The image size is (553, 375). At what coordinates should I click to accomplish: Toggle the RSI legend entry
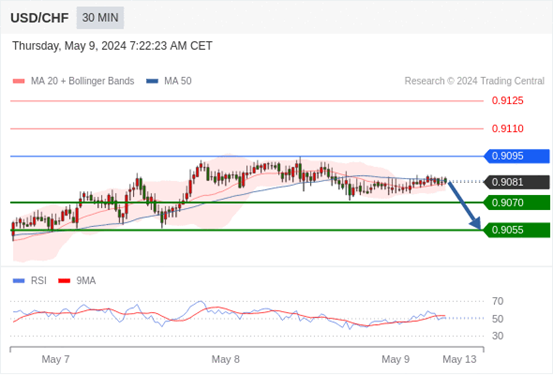tap(30, 281)
